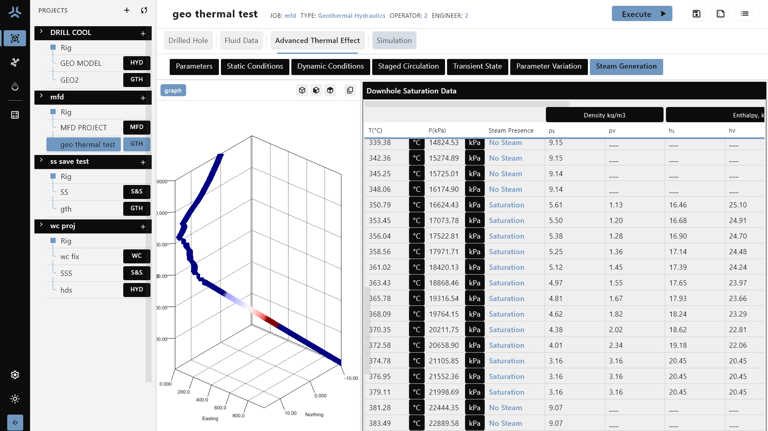The height and width of the screenshot is (431, 768).
Task: Toggle the brightness theme icon in sidebar
Action: 15,399
